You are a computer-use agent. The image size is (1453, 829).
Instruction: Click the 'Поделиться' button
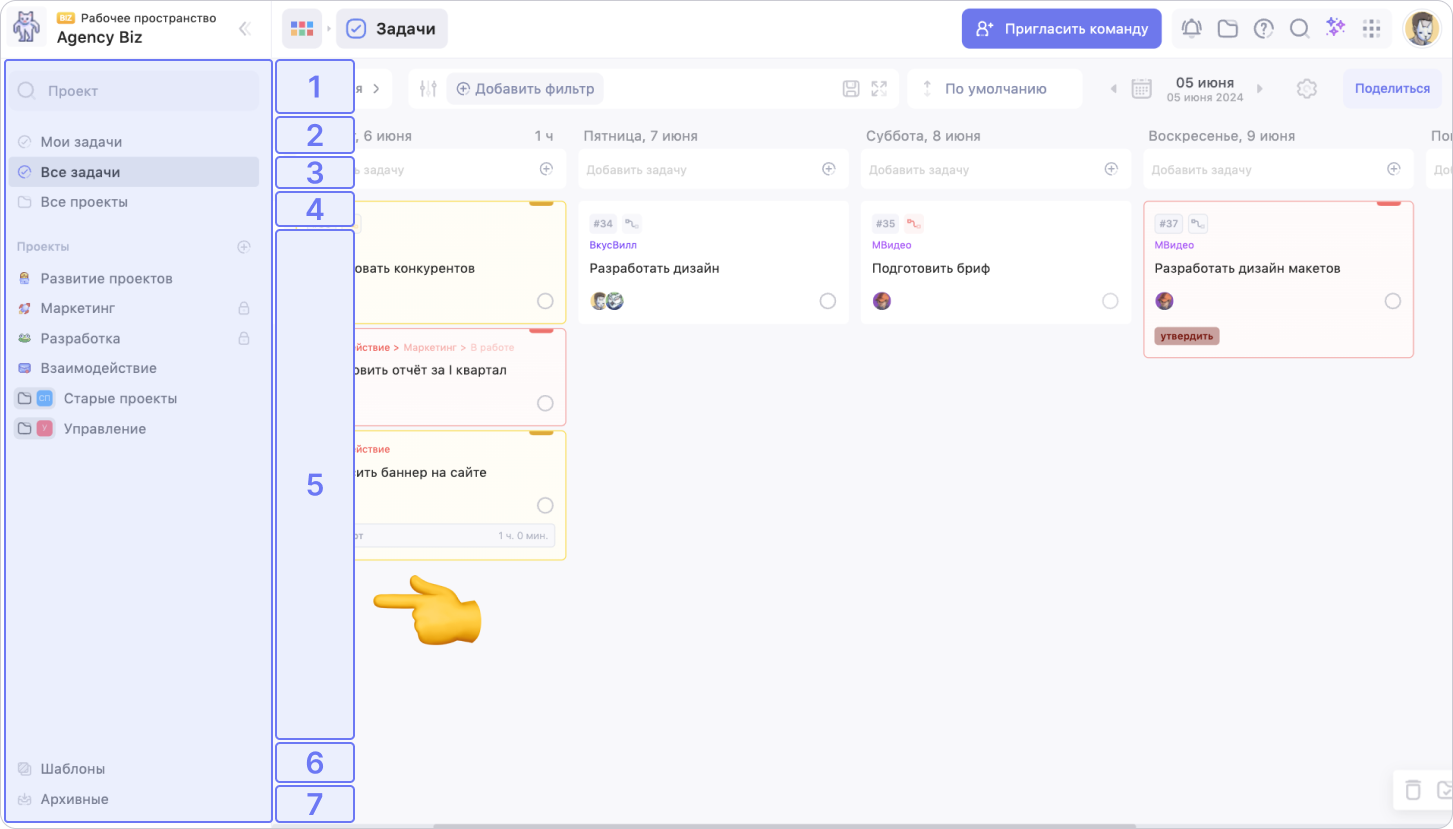(x=1391, y=89)
